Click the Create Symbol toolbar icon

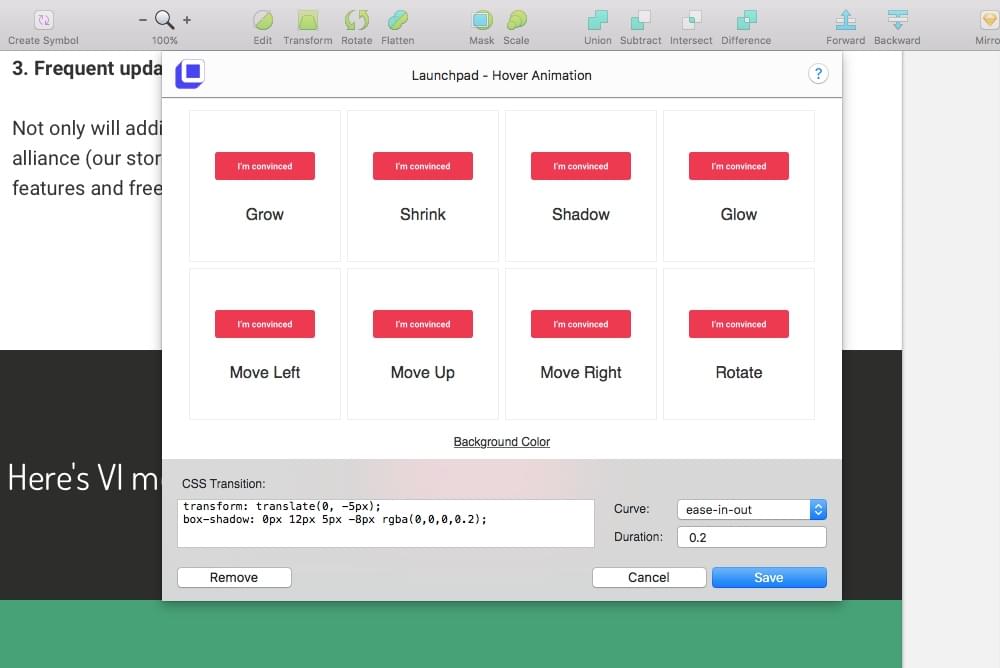tap(44, 20)
